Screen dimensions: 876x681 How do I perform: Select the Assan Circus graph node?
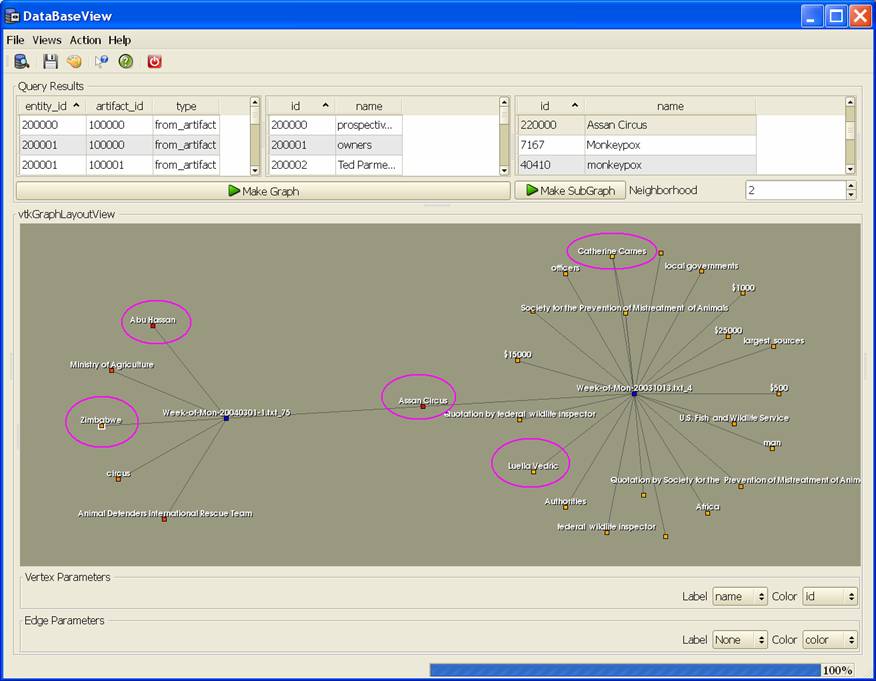tap(423, 406)
